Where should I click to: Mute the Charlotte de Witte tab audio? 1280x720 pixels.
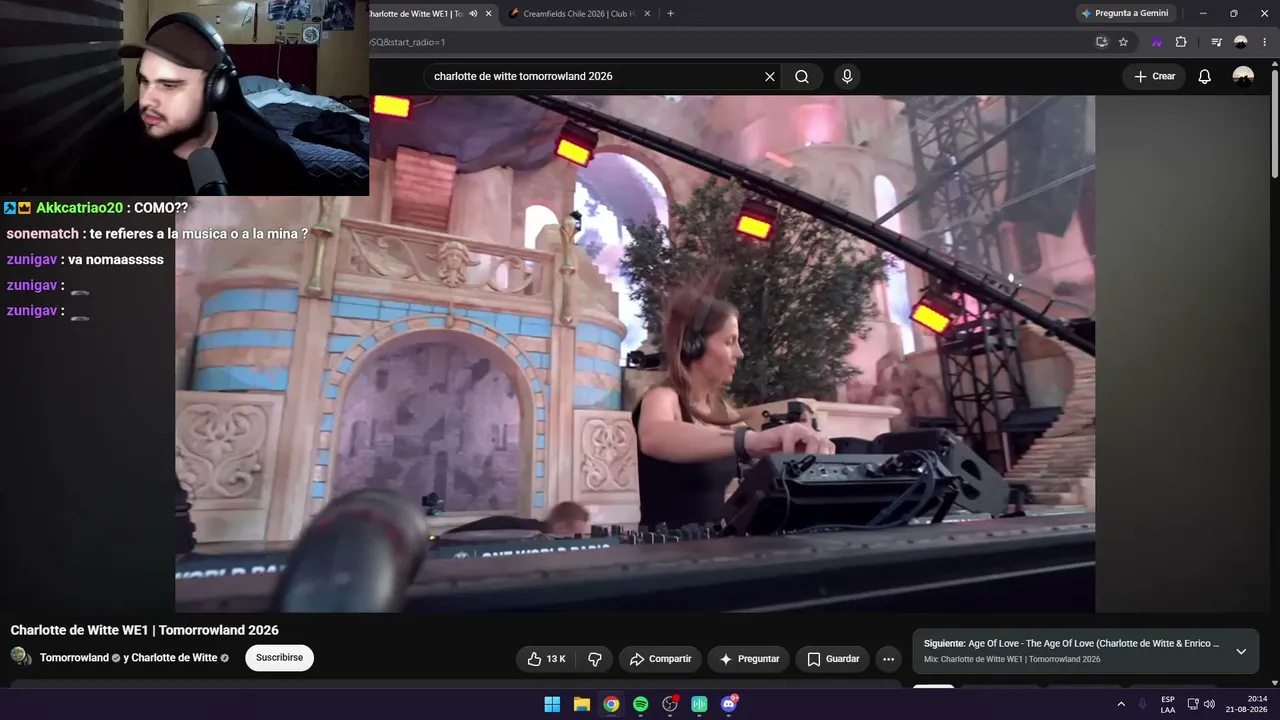point(473,14)
